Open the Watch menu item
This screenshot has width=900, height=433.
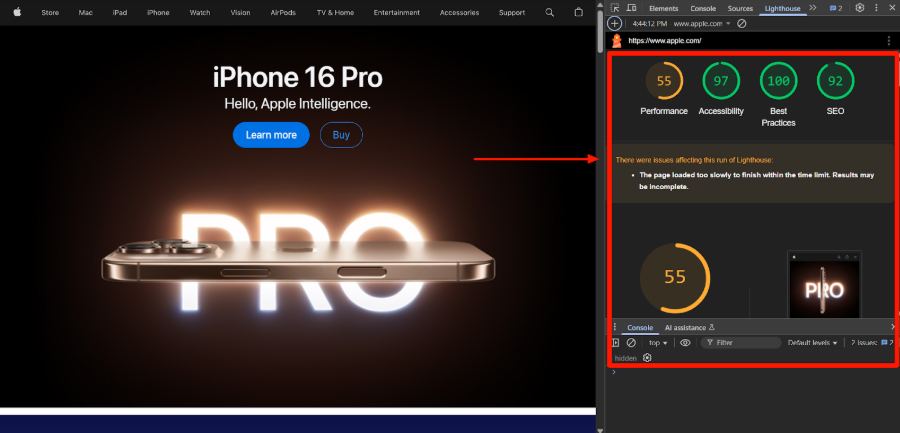(200, 12)
